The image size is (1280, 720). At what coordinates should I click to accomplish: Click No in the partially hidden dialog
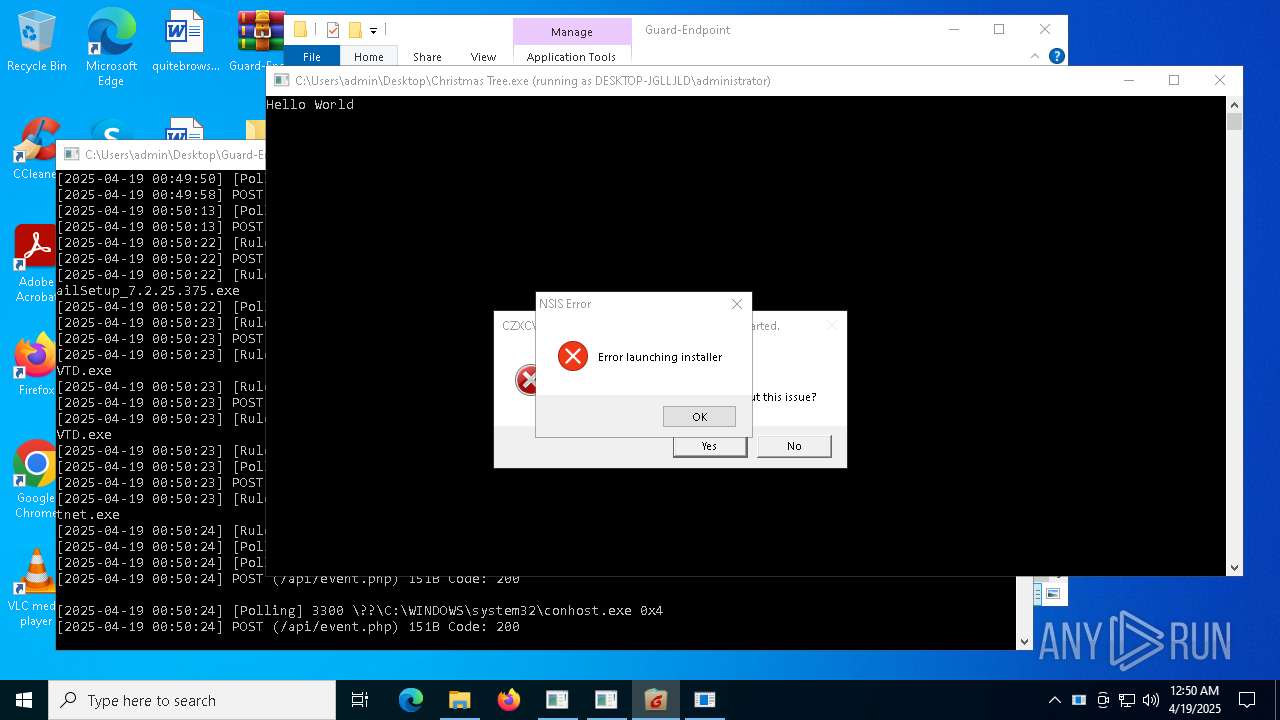coord(794,446)
